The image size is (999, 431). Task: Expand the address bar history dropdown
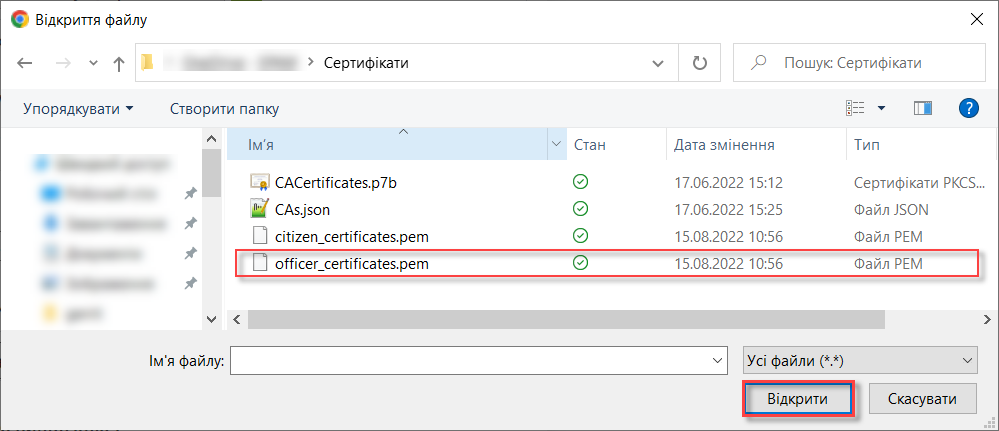658,62
